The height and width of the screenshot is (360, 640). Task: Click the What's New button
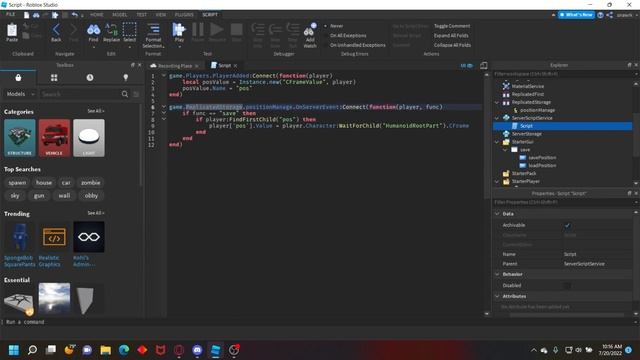pos(576,15)
